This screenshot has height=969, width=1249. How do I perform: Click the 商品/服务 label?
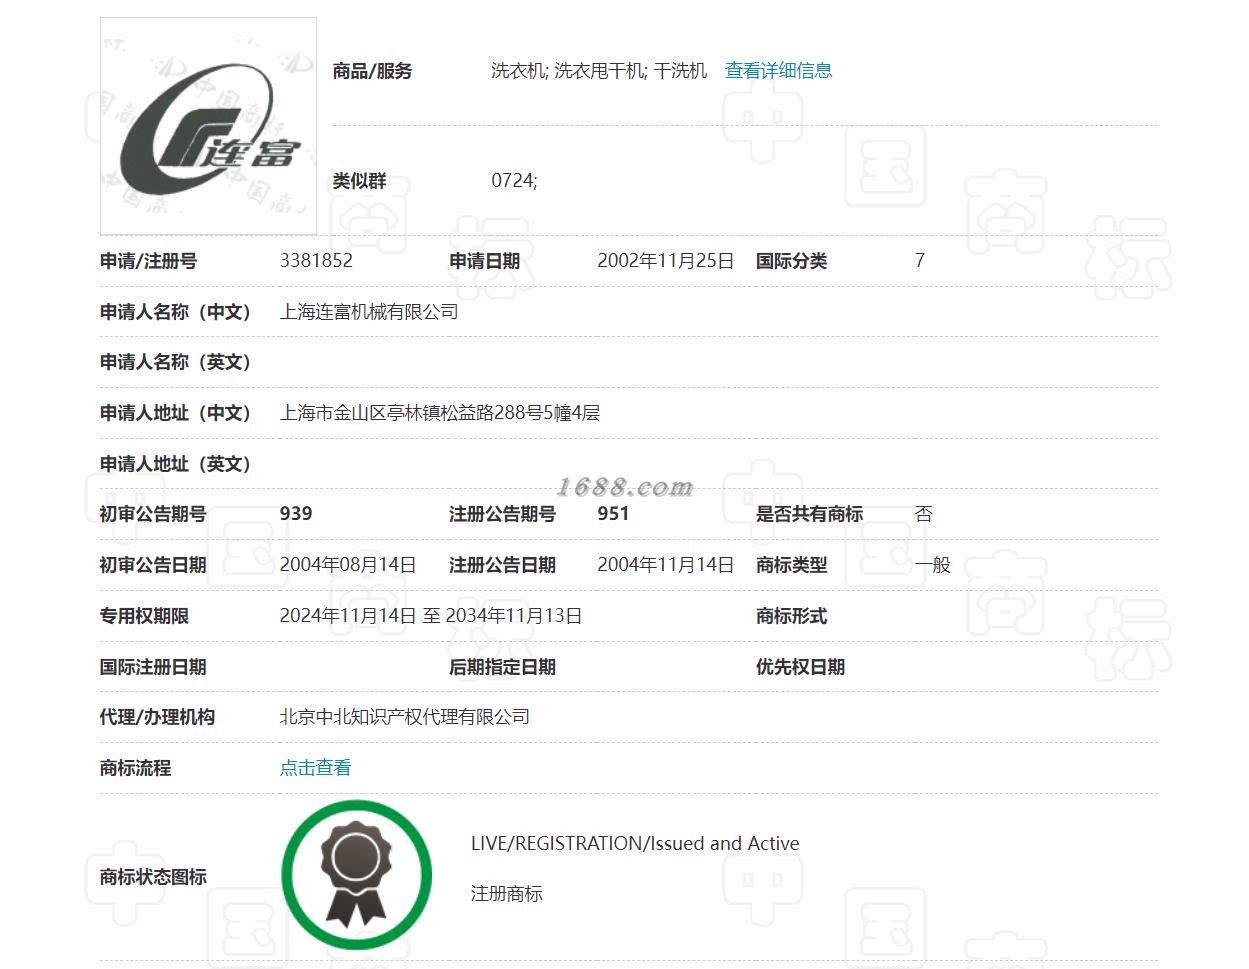(x=372, y=71)
